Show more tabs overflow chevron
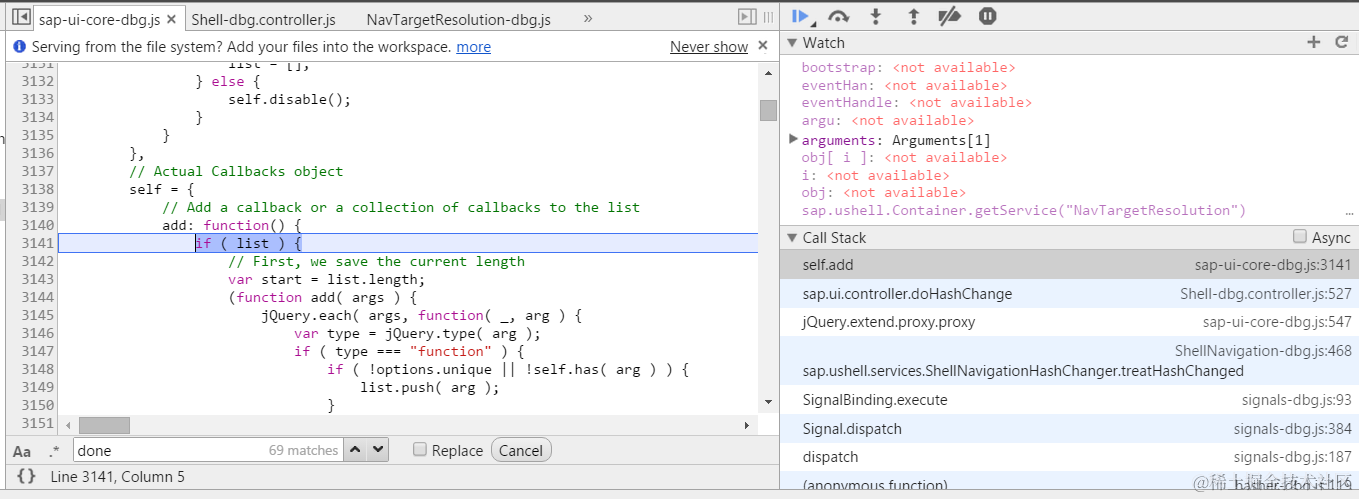The width and height of the screenshot is (1359, 499). click(588, 18)
